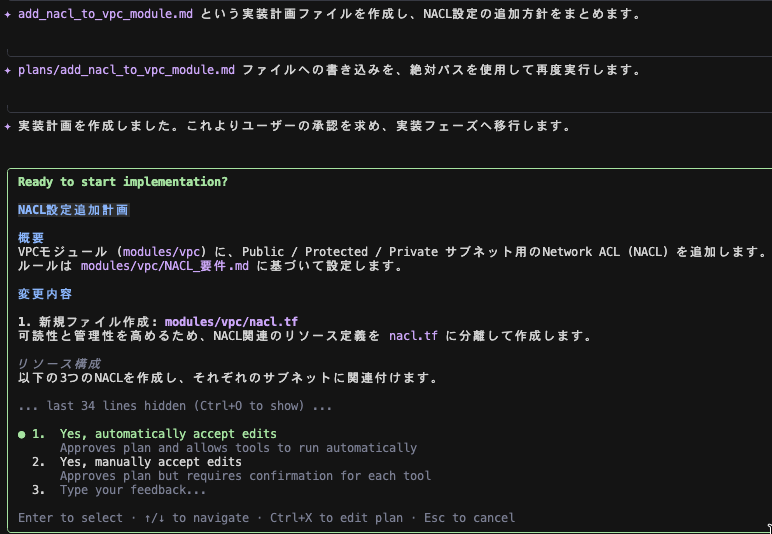Click the sparkle icon beside the add_nacl_to_vpc_module.md line
Viewport: 772px width, 534px height.
coord(8,14)
